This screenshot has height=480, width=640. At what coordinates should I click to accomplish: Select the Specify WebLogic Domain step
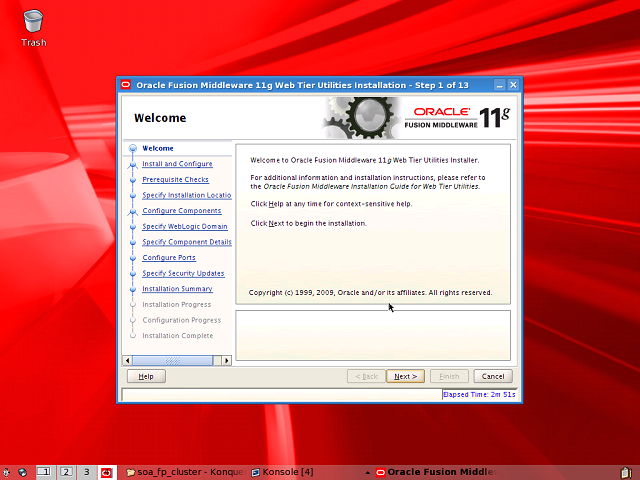(x=184, y=227)
